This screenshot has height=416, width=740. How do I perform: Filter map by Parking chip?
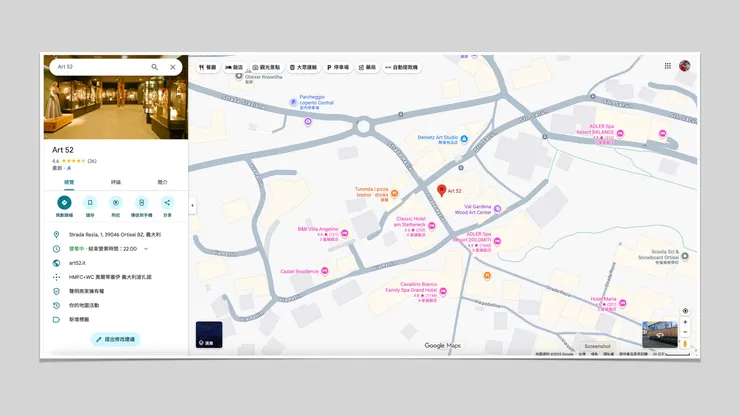point(338,68)
